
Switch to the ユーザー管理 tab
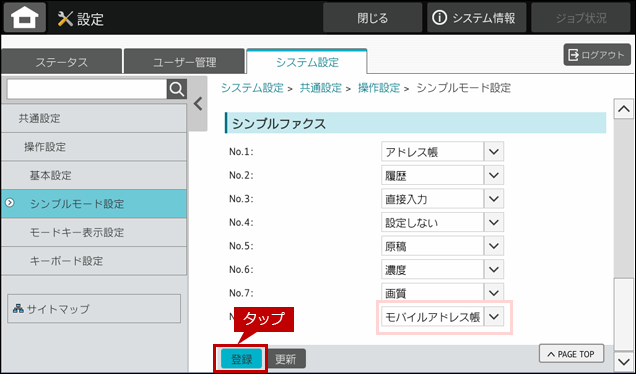(185, 62)
